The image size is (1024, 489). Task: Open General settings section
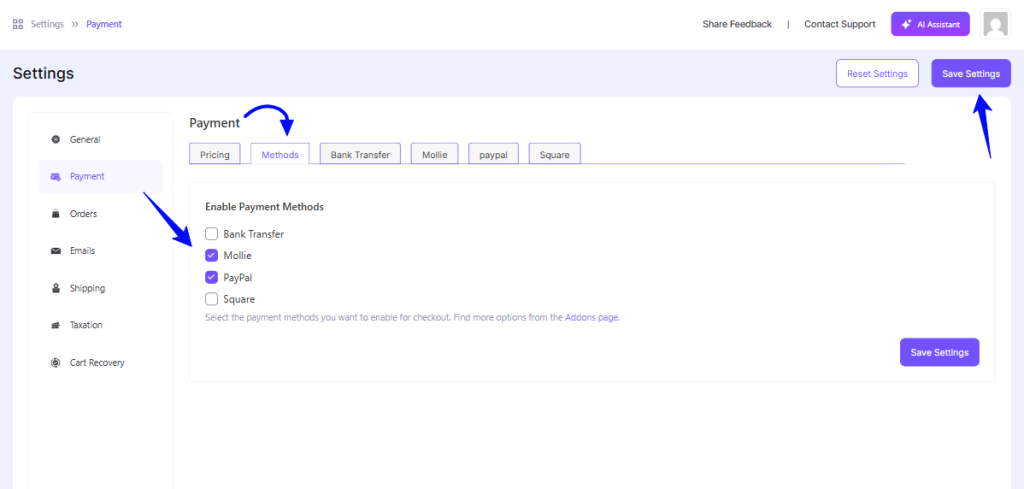click(x=101, y=139)
